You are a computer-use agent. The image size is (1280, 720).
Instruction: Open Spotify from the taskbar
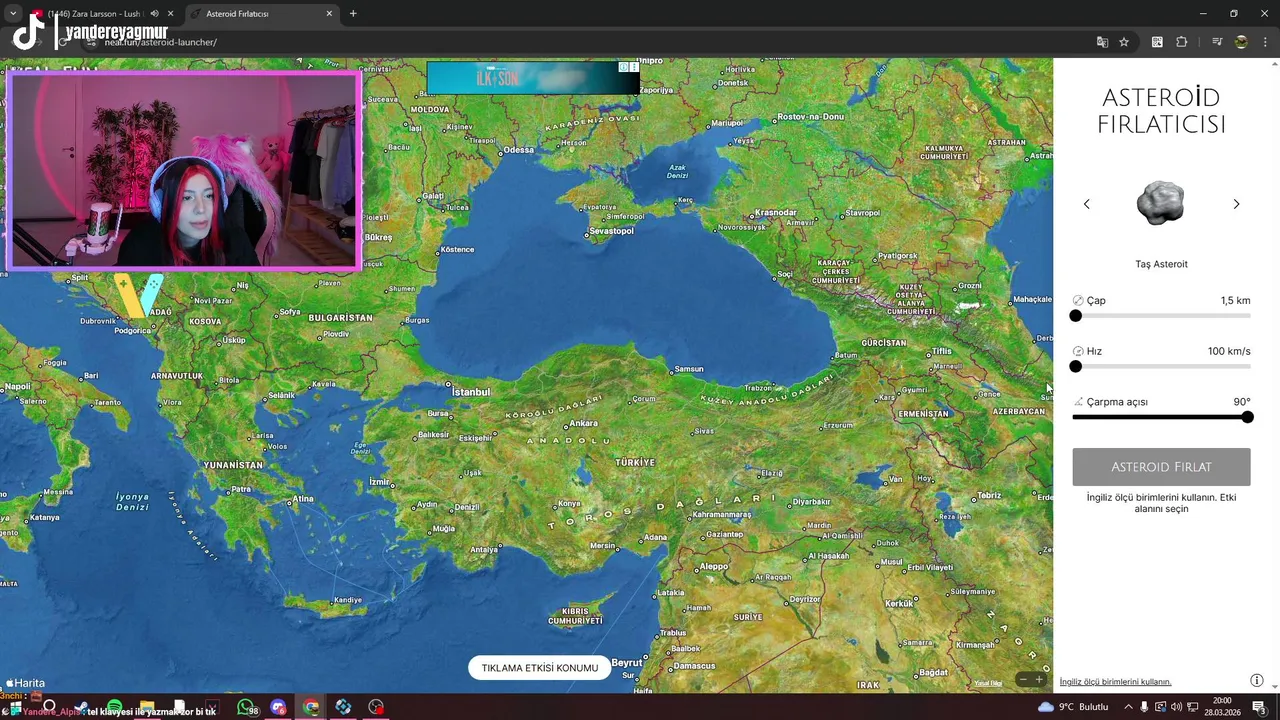[x=114, y=707]
